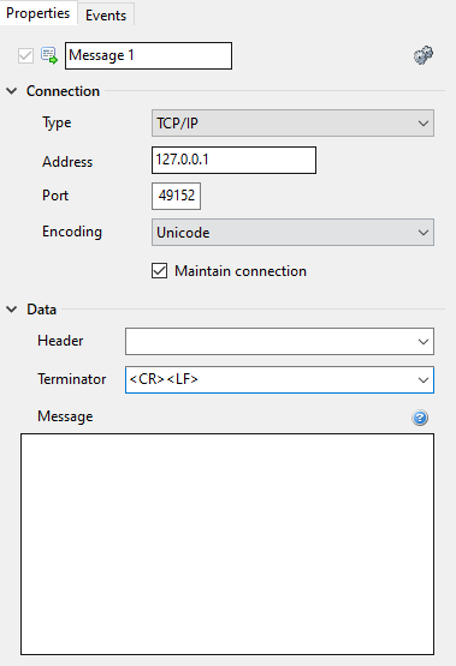This screenshot has width=456, height=666.
Task: Click the Terminator field text <CR><LF>
Action: coord(164,379)
